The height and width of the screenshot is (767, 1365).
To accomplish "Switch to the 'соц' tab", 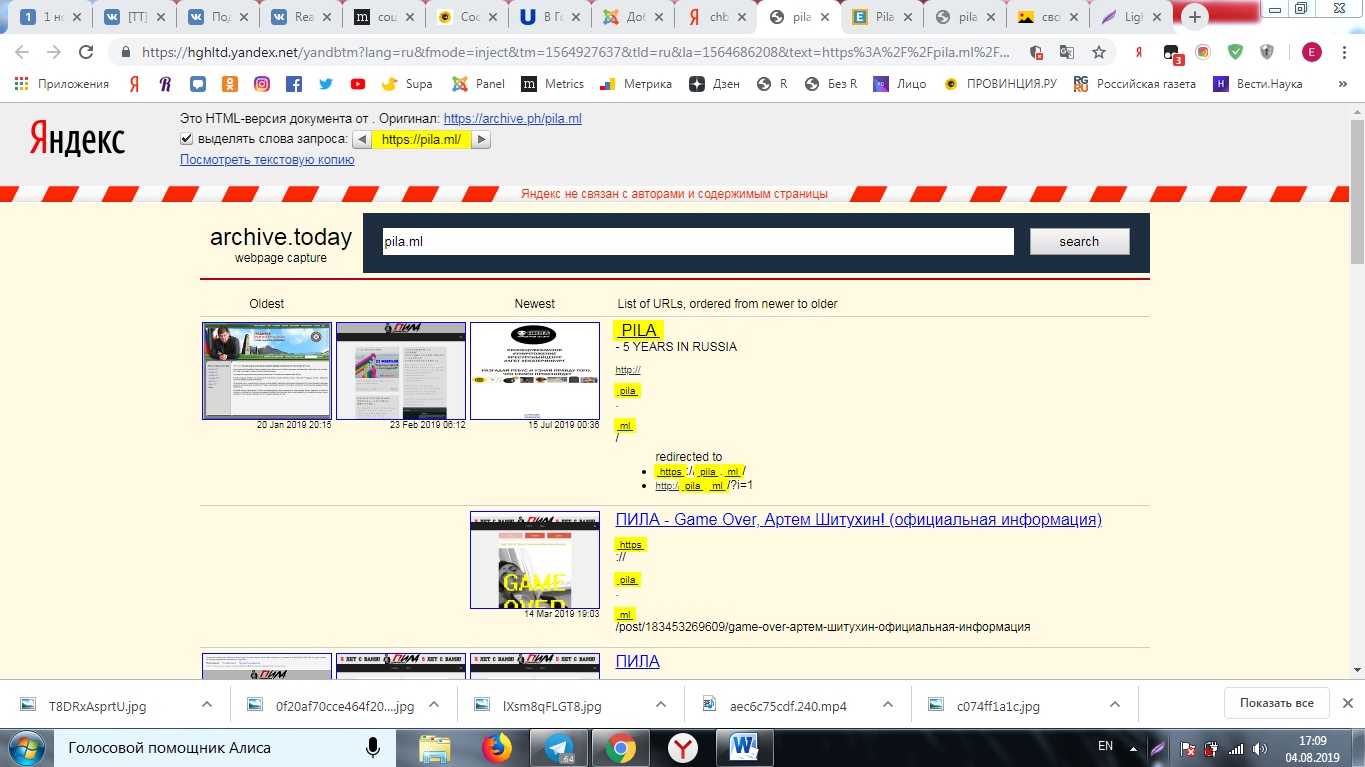I will click(x=382, y=17).
